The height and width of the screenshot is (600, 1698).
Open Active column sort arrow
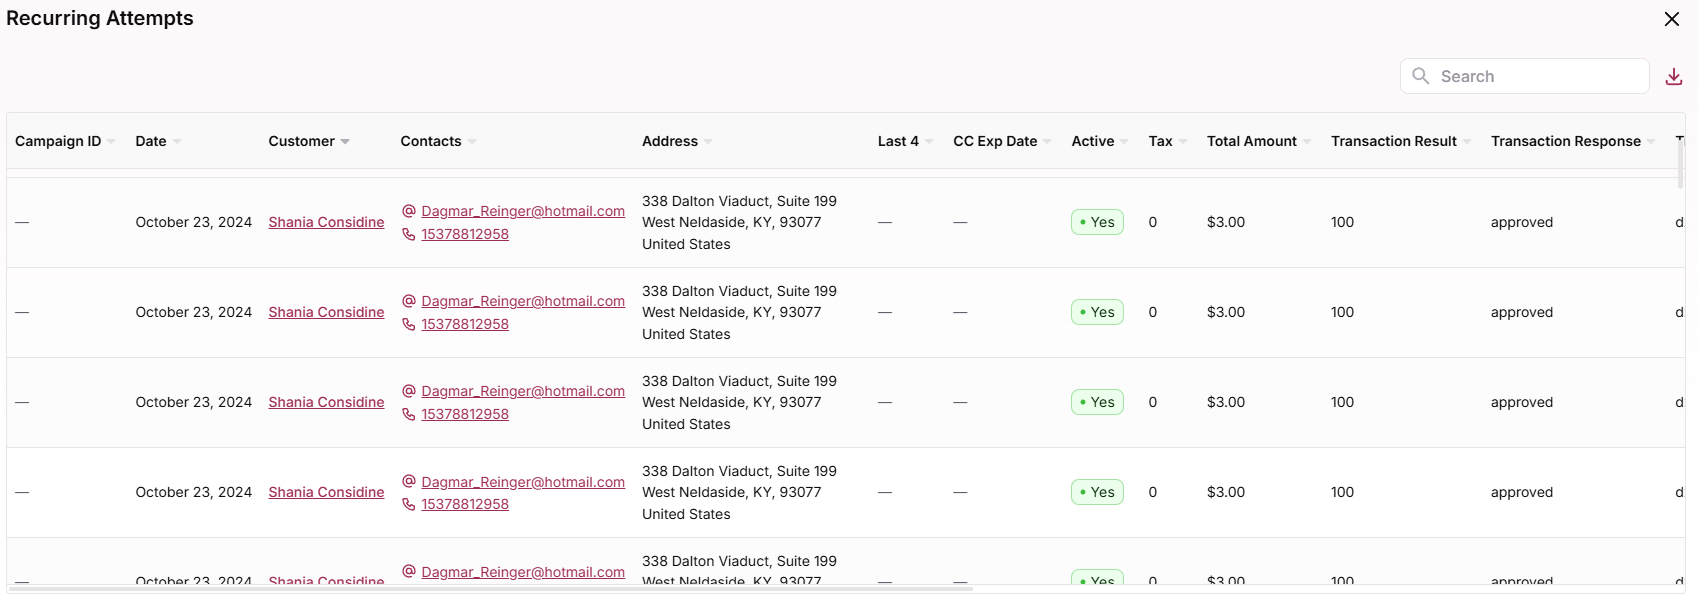tap(1124, 142)
